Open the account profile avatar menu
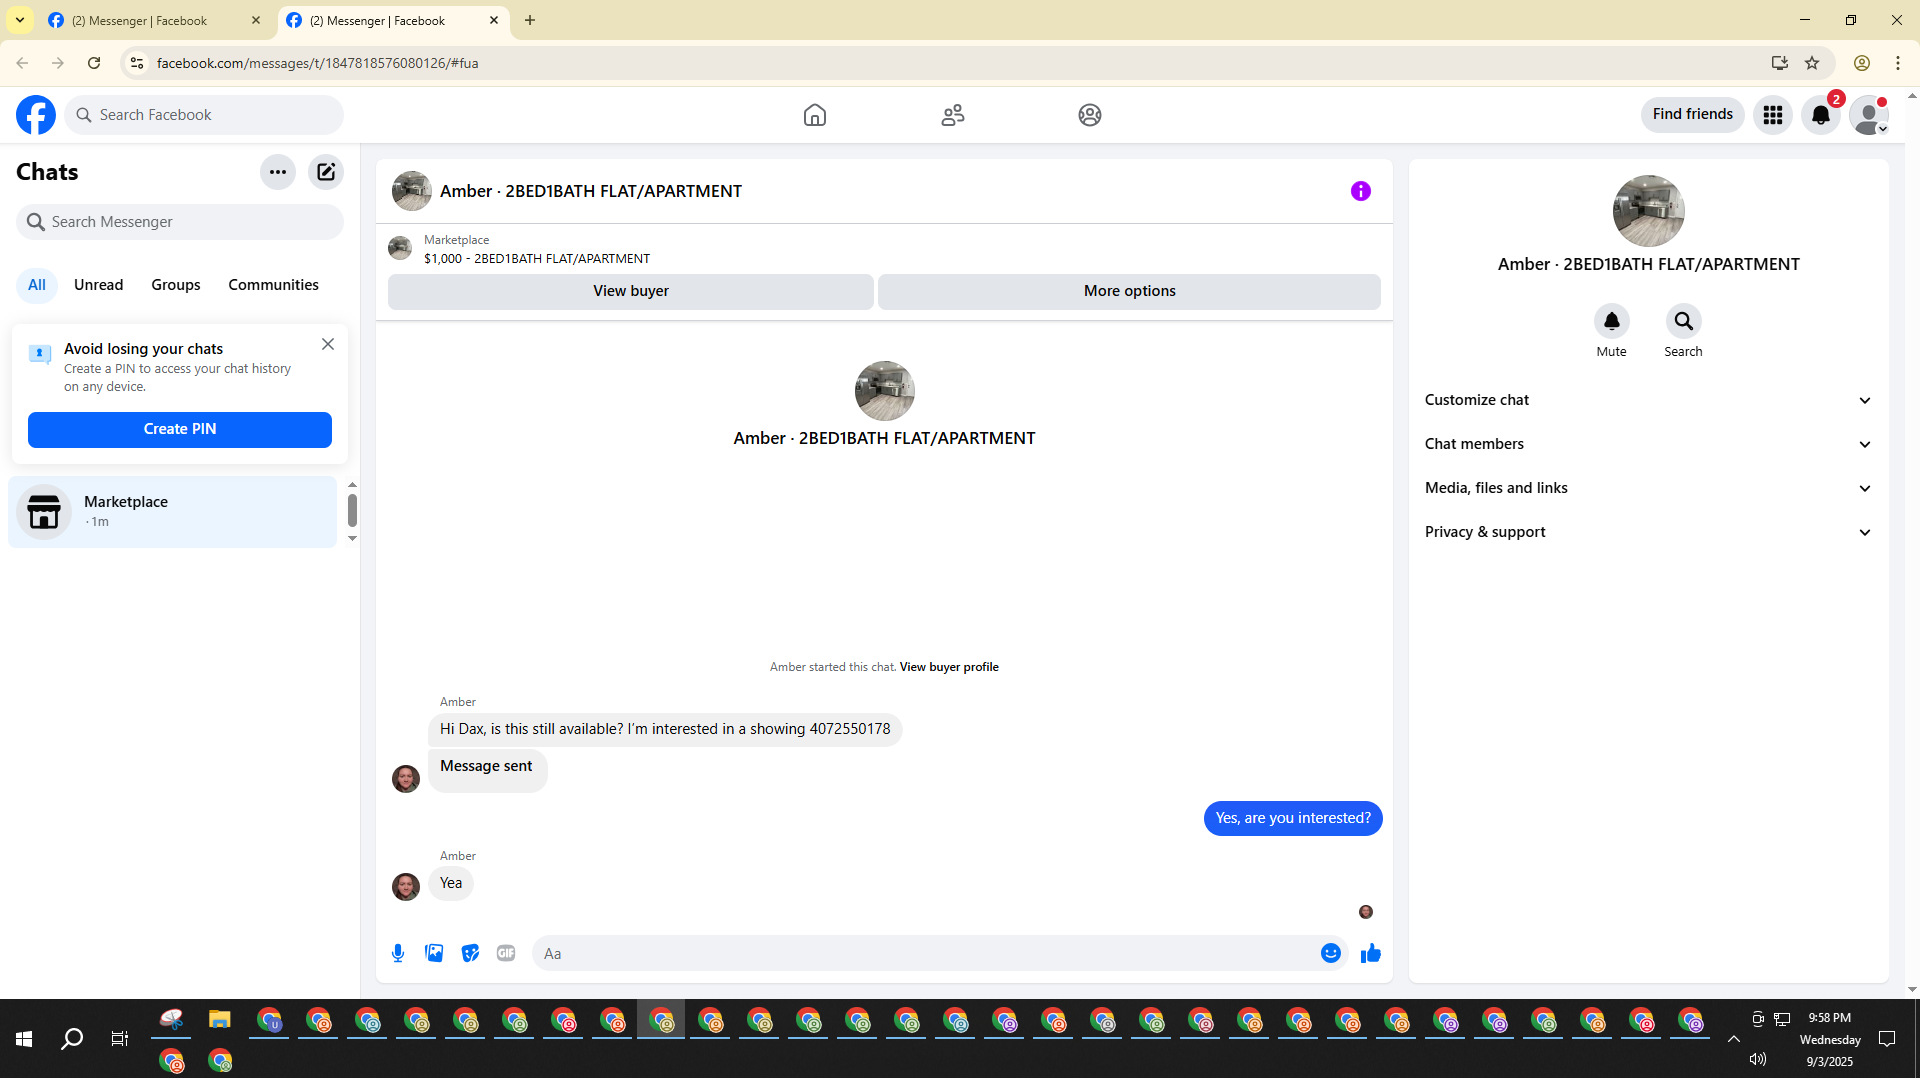 pos(1869,115)
